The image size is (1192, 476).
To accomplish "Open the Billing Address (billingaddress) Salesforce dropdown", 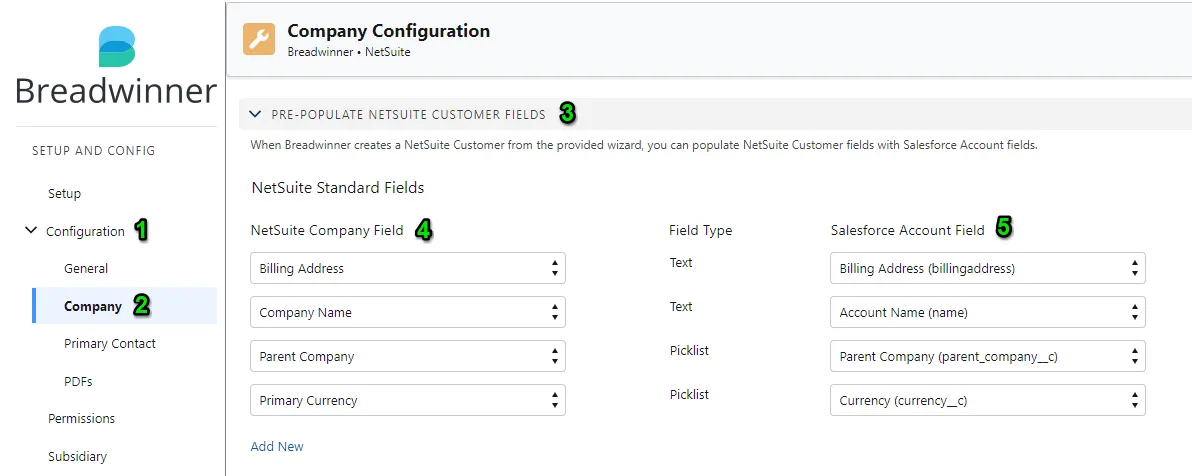I will point(988,268).
